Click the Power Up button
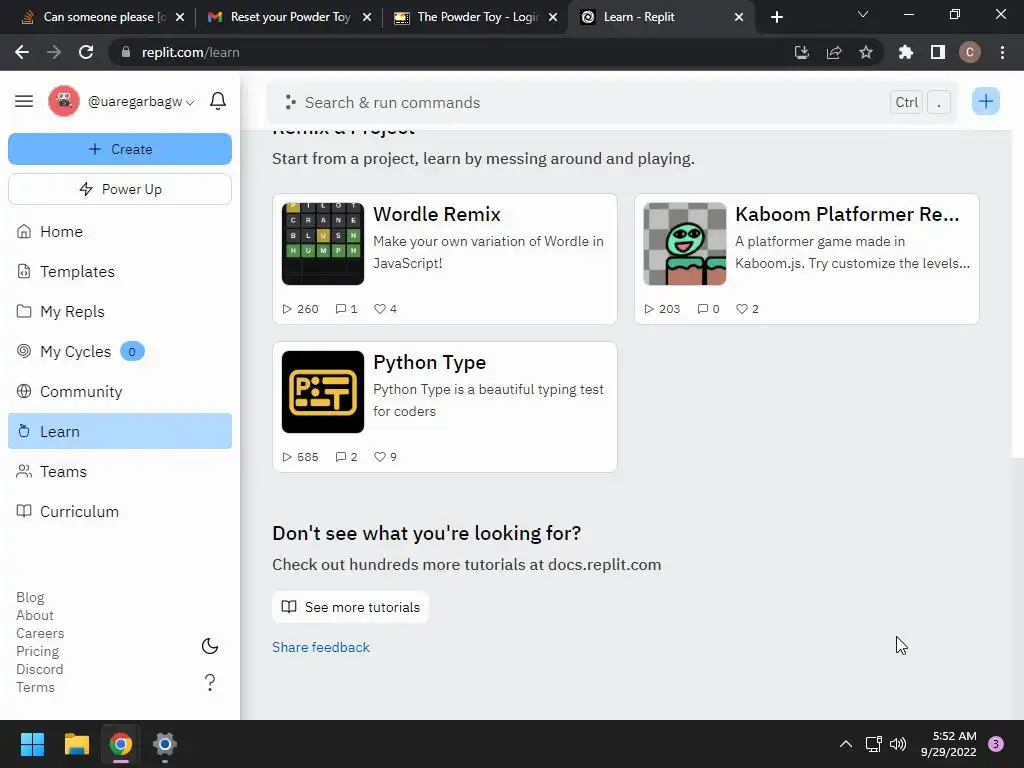The height and width of the screenshot is (768, 1024). (x=120, y=189)
